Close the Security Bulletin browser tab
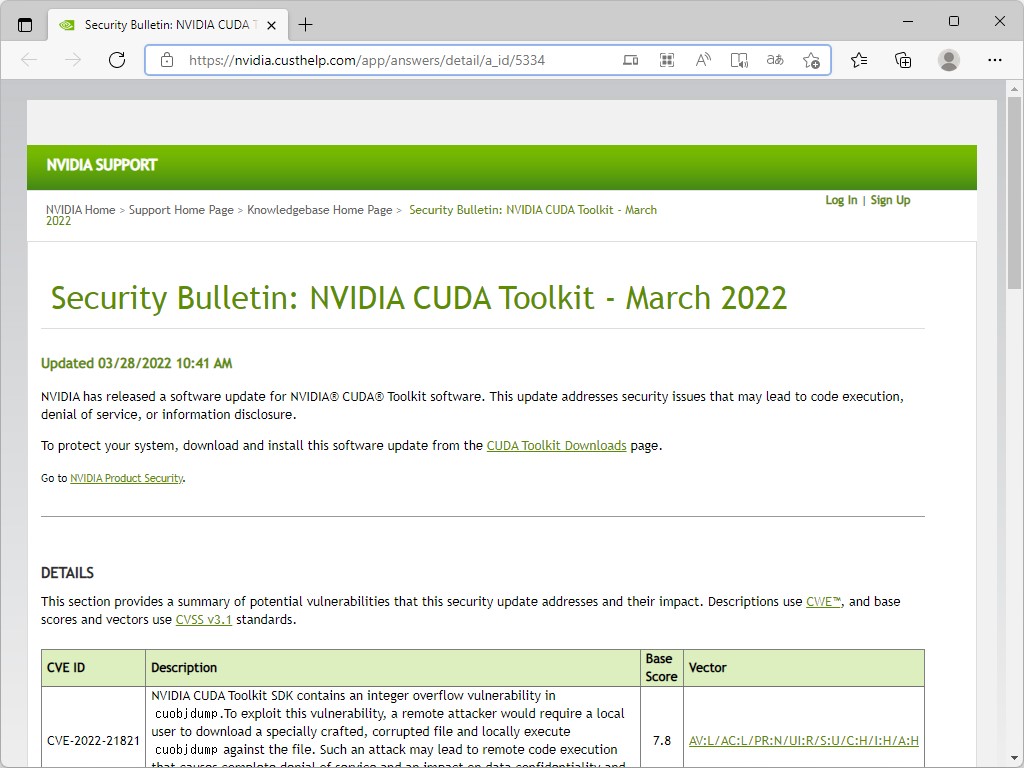Screen dimensions: 1024x768 click(272, 25)
